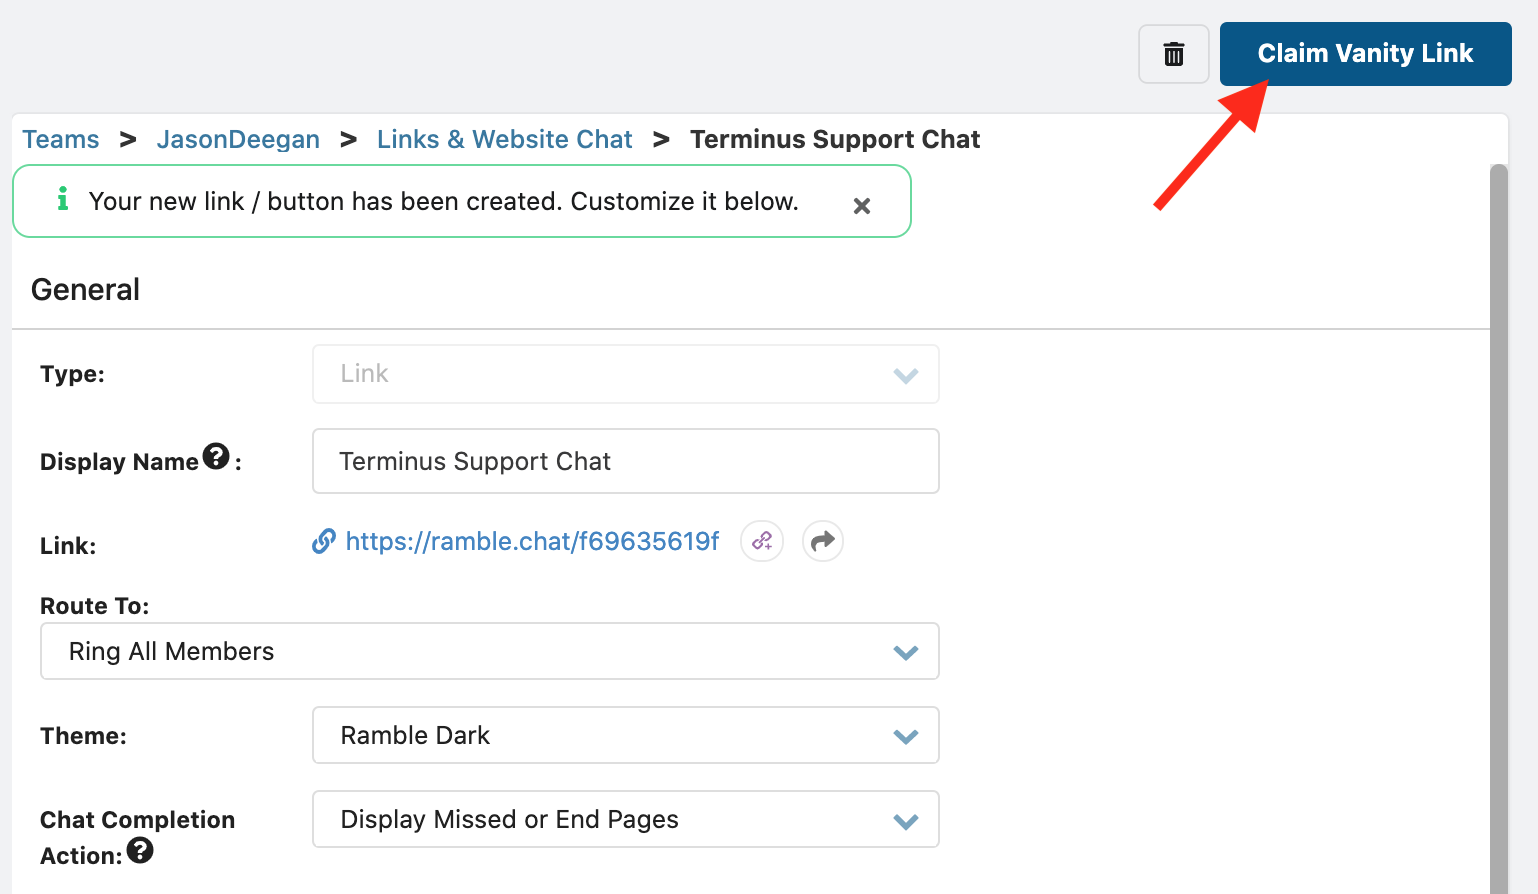Click the vertical page scrollbar
The width and height of the screenshot is (1538, 894).
point(1498,528)
